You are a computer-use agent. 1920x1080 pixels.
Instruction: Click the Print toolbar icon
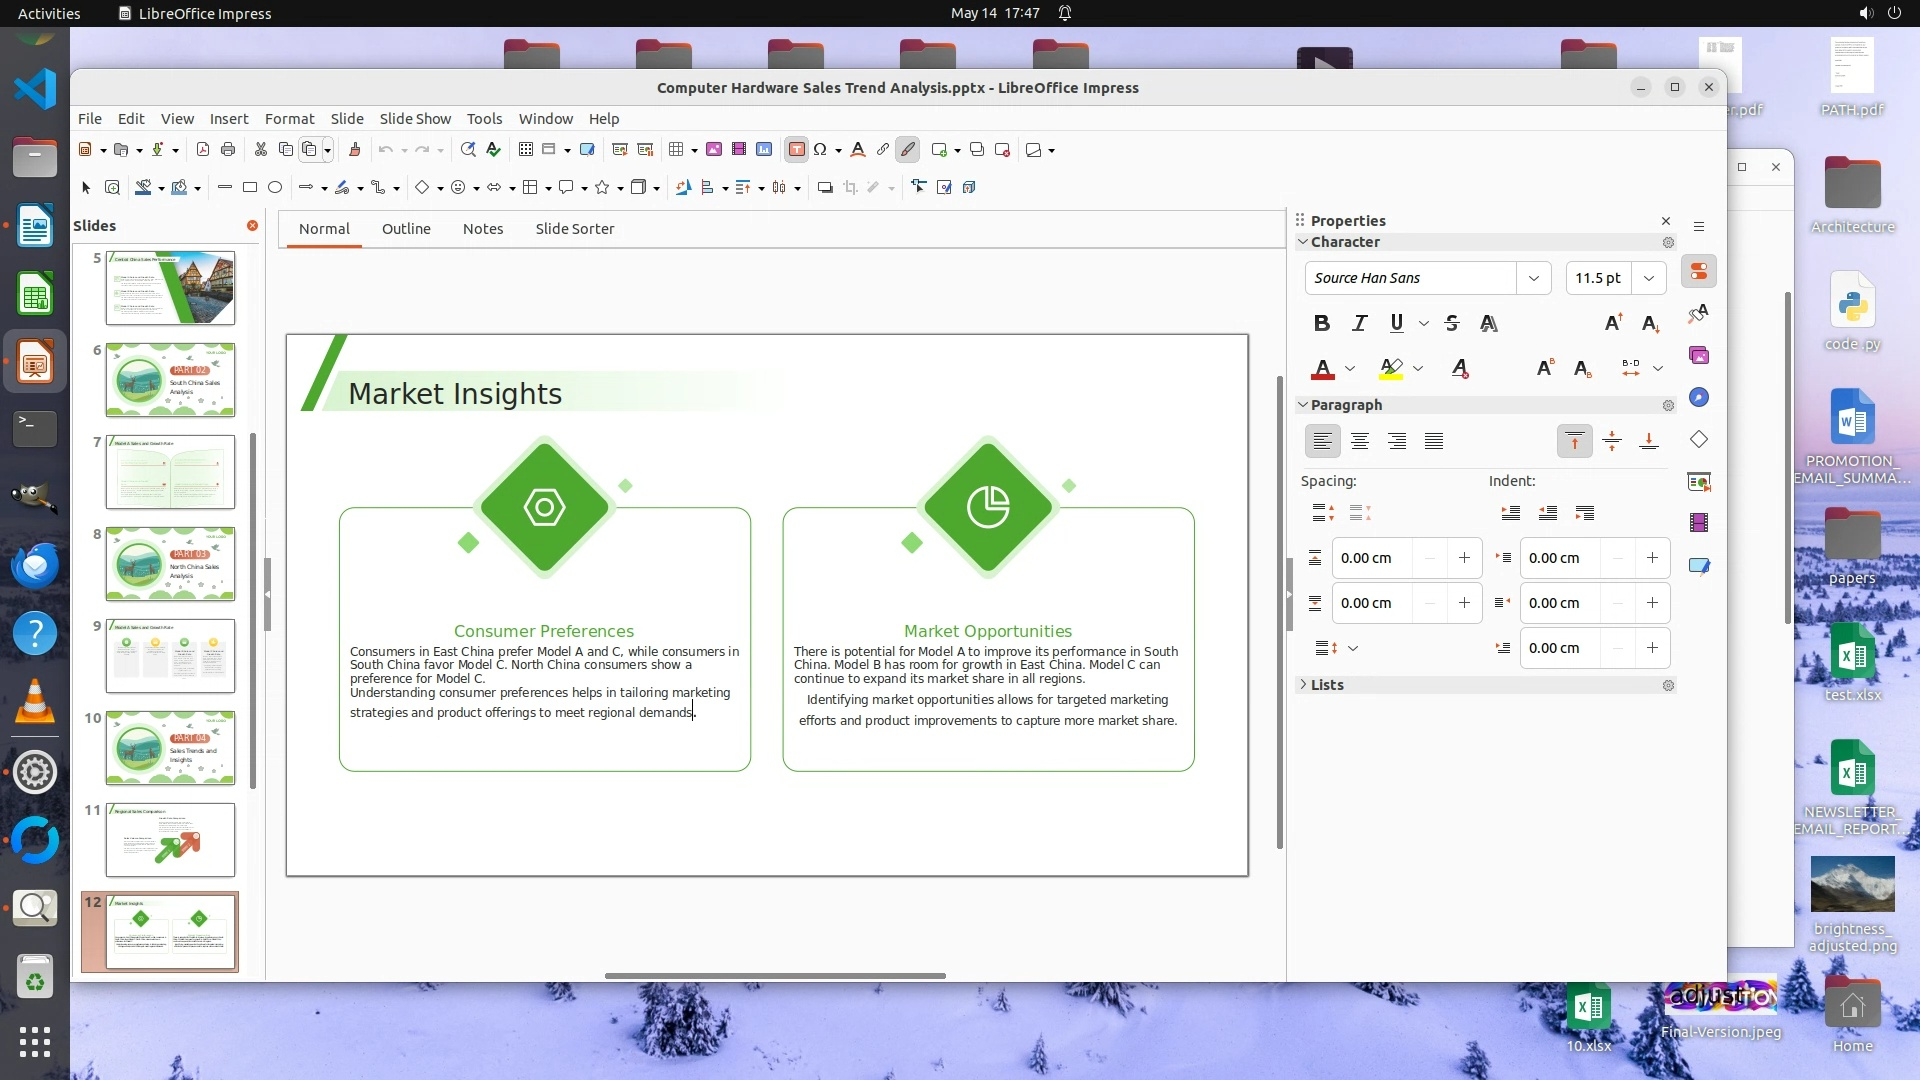pos(228,150)
